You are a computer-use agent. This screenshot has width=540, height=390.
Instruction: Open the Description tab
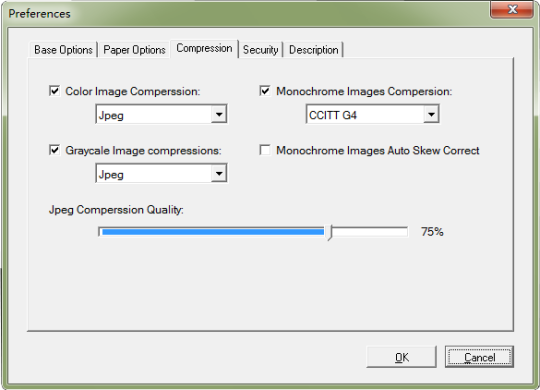pyautogui.click(x=313, y=50)
